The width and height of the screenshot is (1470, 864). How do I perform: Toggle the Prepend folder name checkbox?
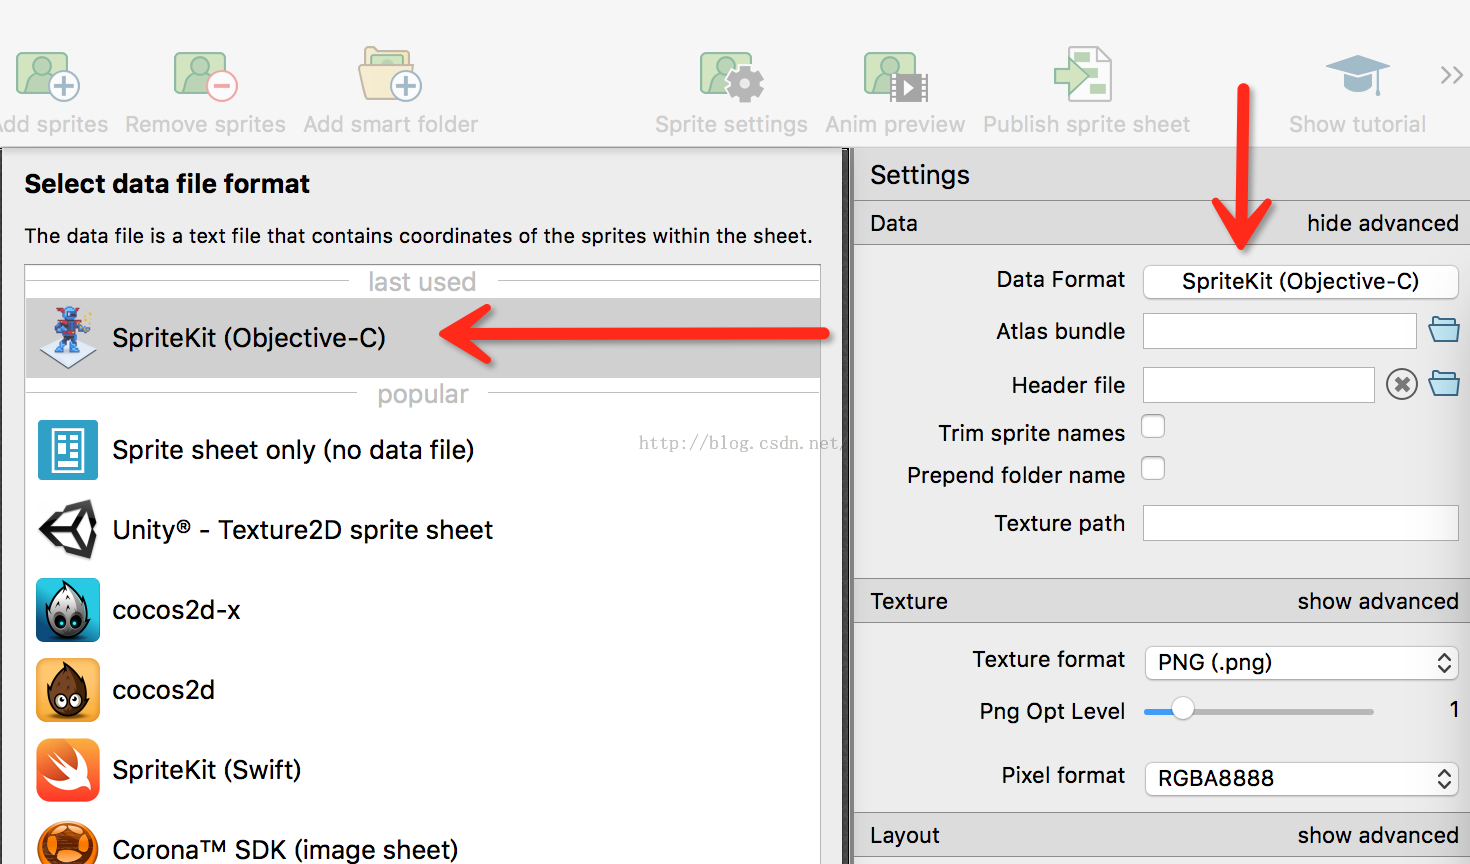tap(1153, 469)
